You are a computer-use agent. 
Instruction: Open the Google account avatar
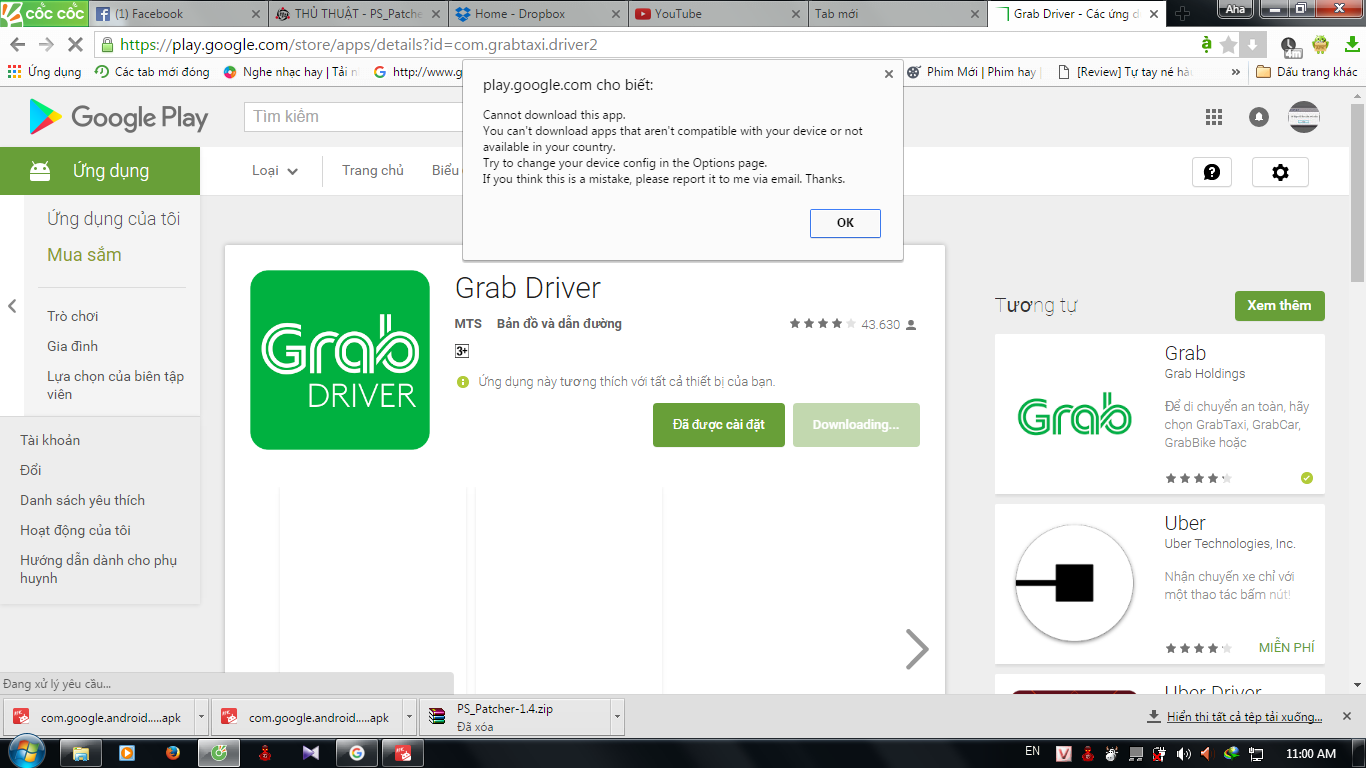pyautogui.click(x=1303, y=117)
